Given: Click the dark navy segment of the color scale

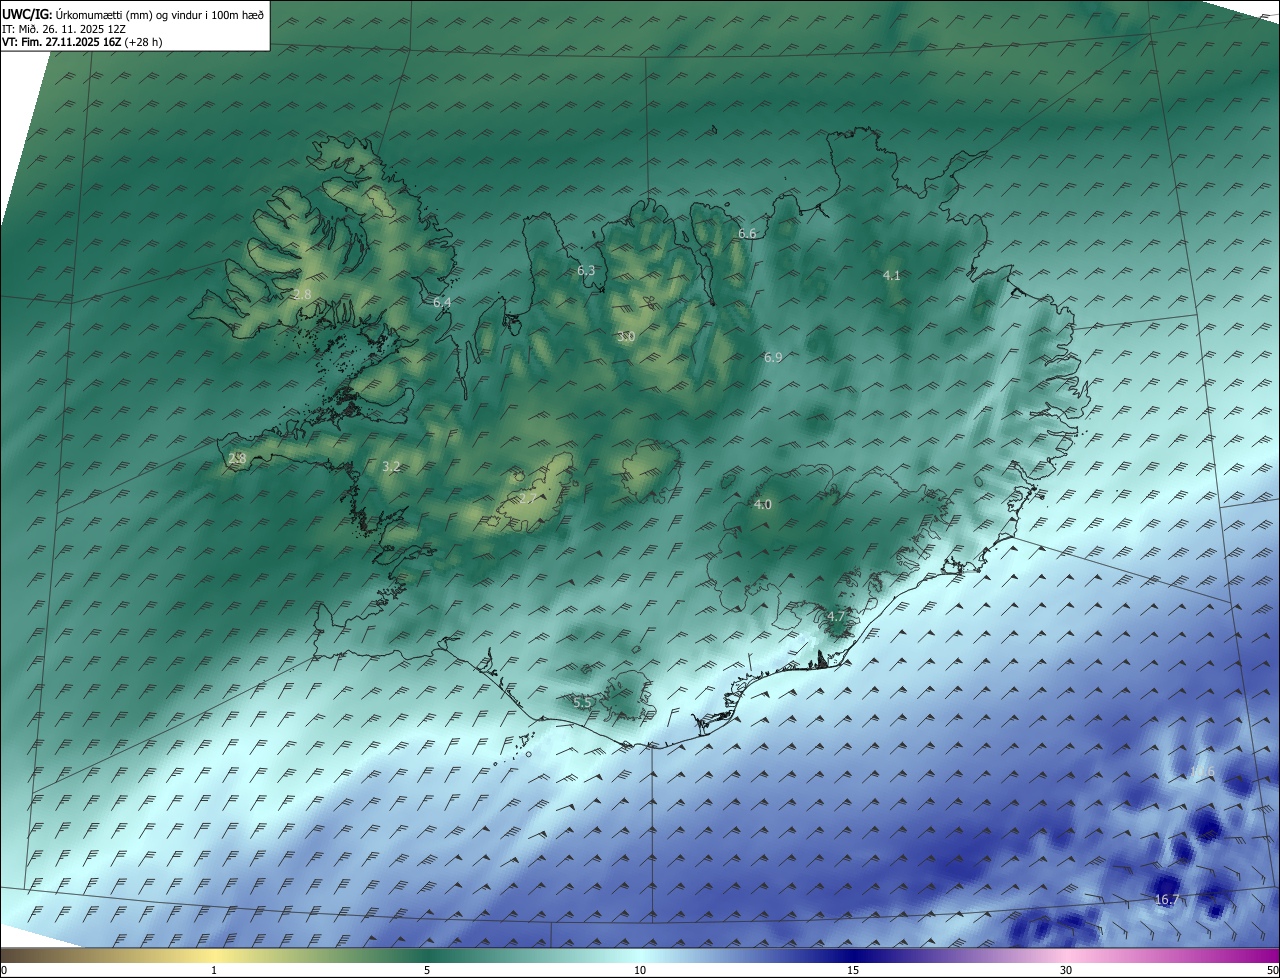Looking at the screenshot, I should pos(853,955).
